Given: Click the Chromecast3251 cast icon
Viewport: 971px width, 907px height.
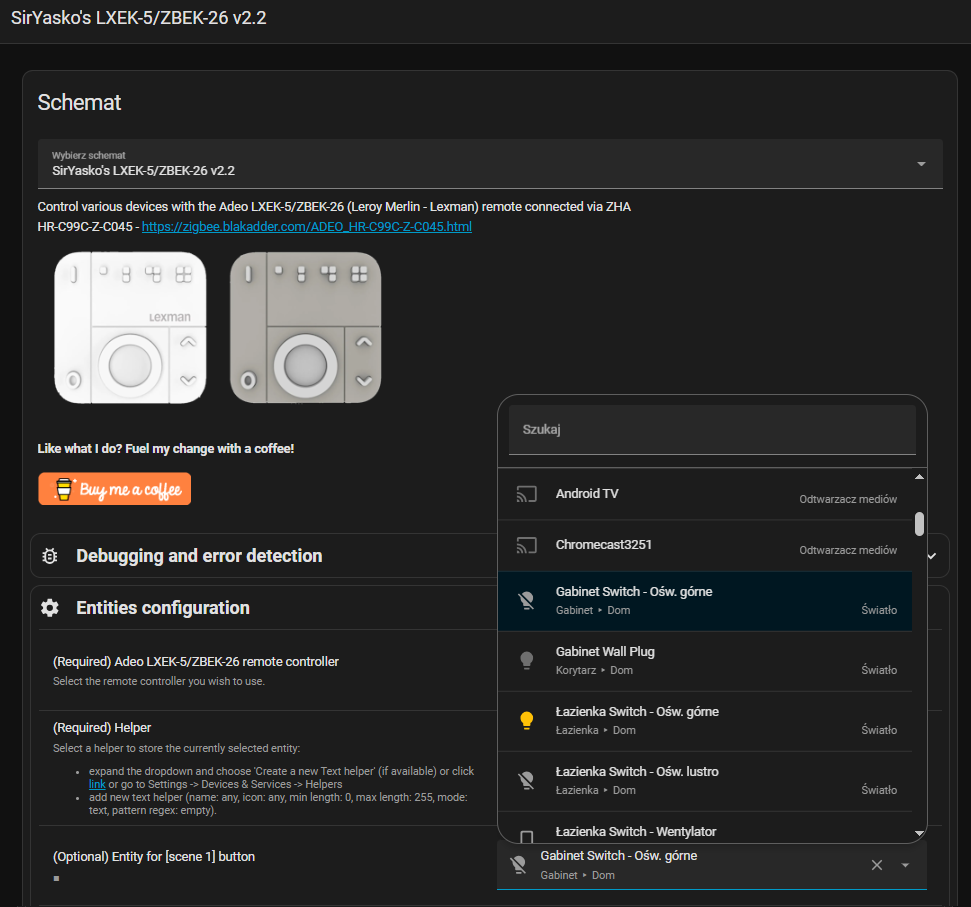Looking at the screenshot, I should pos(526,546).
